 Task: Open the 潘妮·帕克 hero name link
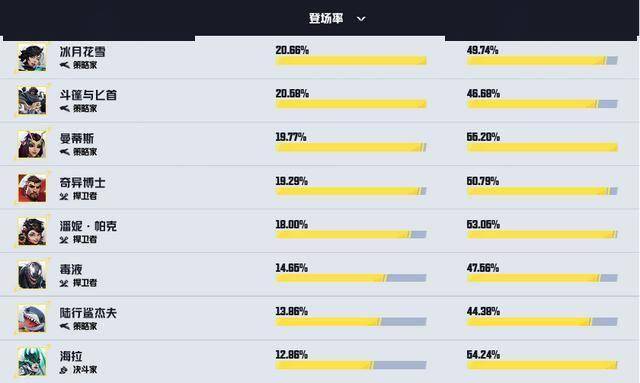[88, 226]
